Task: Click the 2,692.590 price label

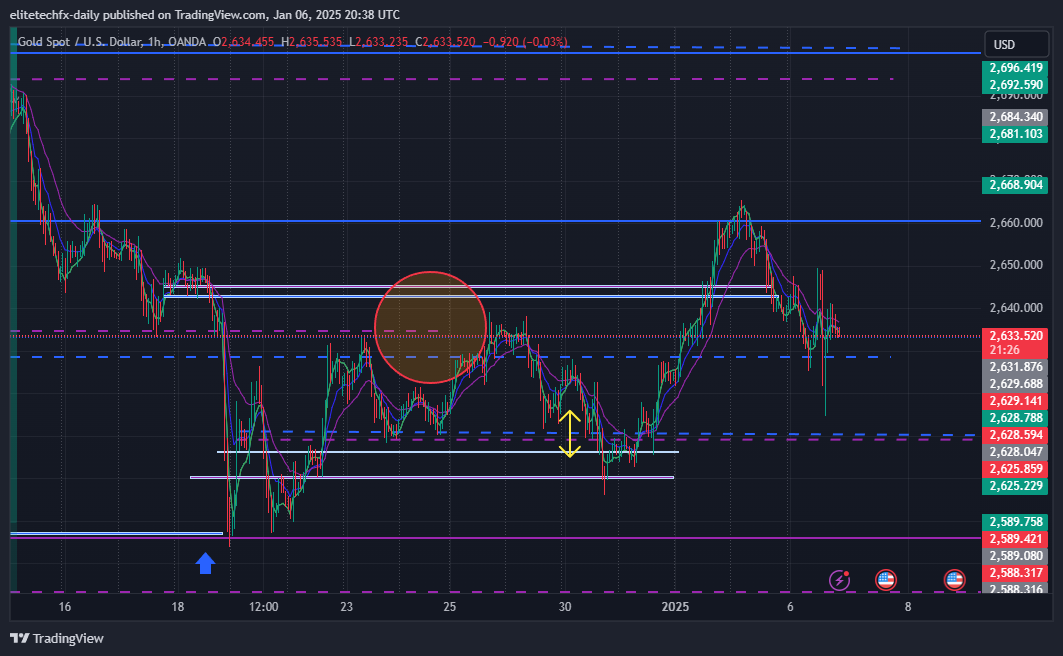Action: pos(1016,85)
